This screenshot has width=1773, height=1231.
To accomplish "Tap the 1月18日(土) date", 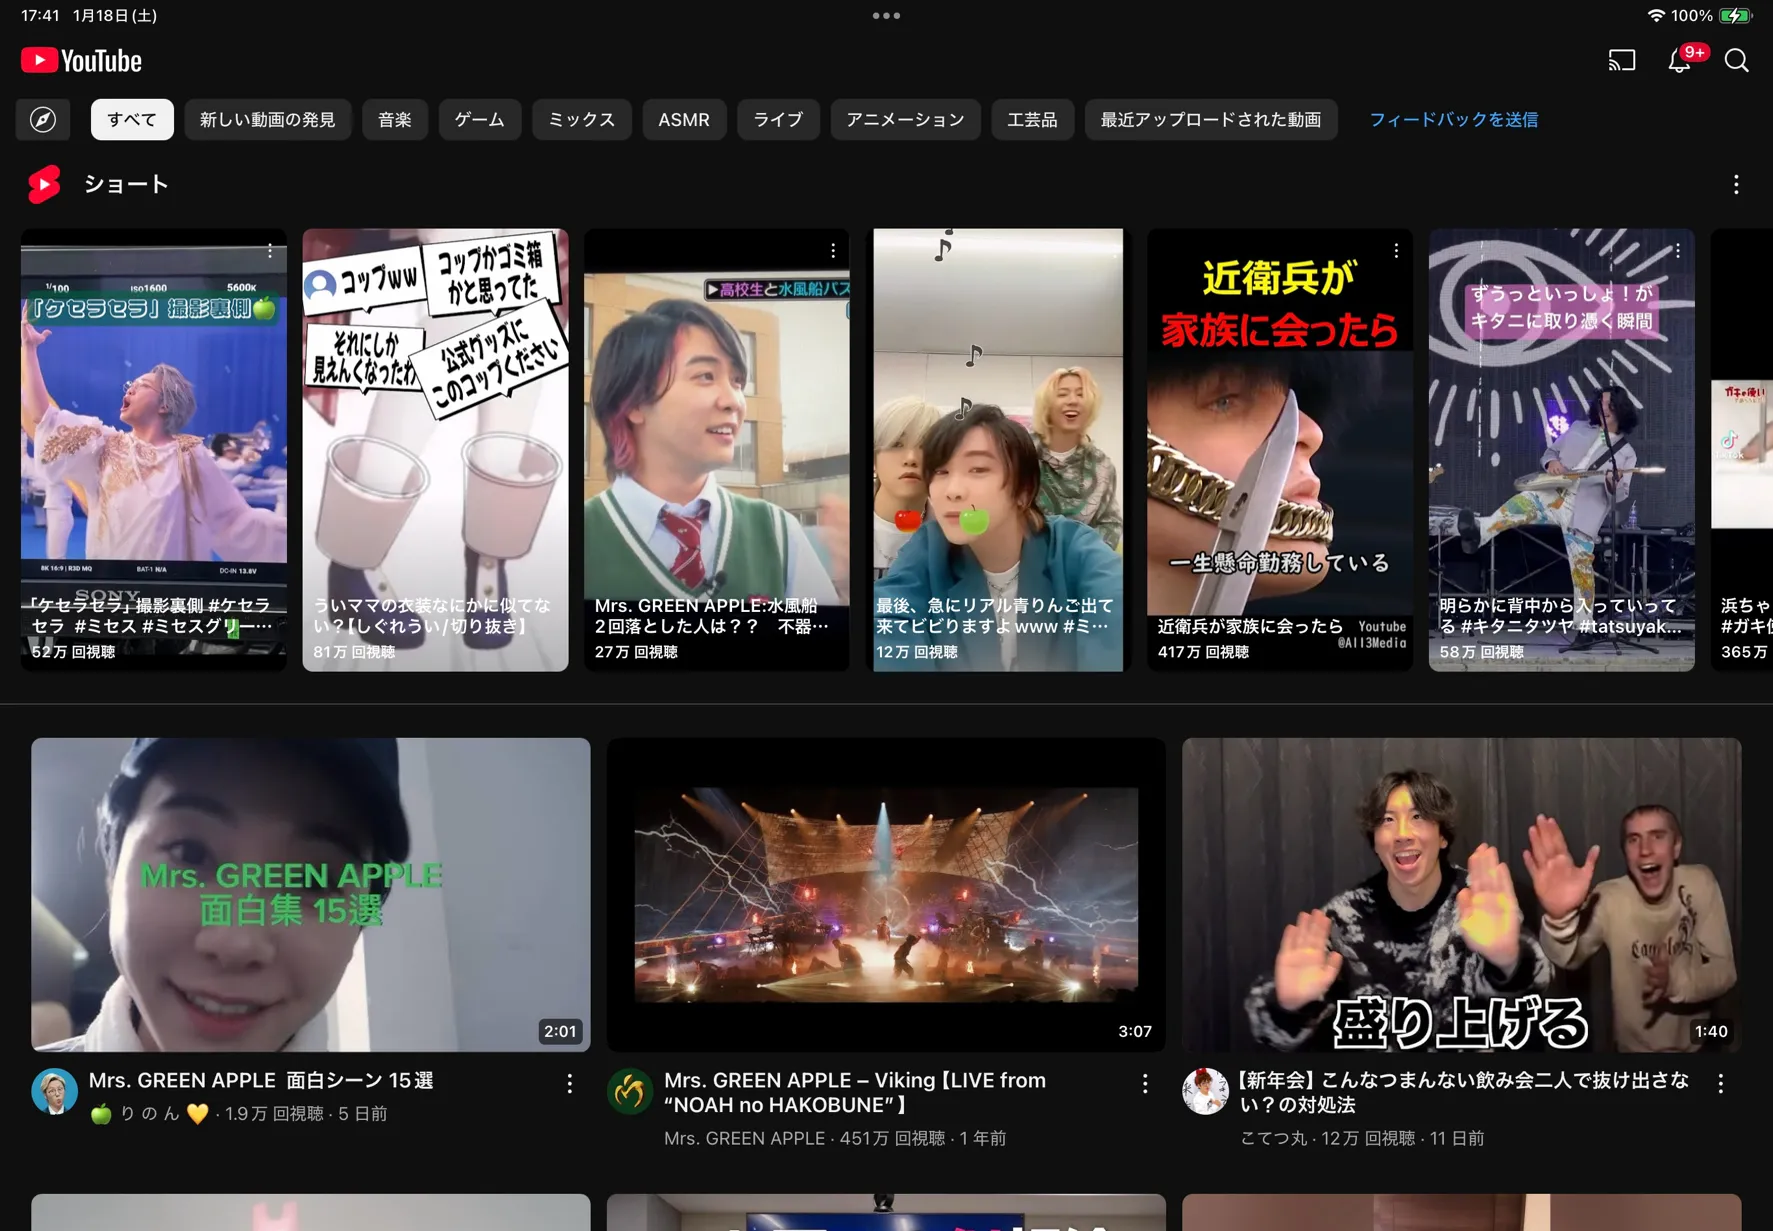I will click(115, 16).
